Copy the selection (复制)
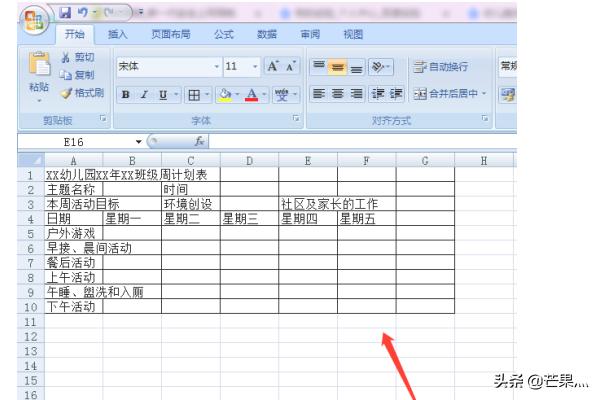Viewport: 600px width, 400px height. (77, 75)
